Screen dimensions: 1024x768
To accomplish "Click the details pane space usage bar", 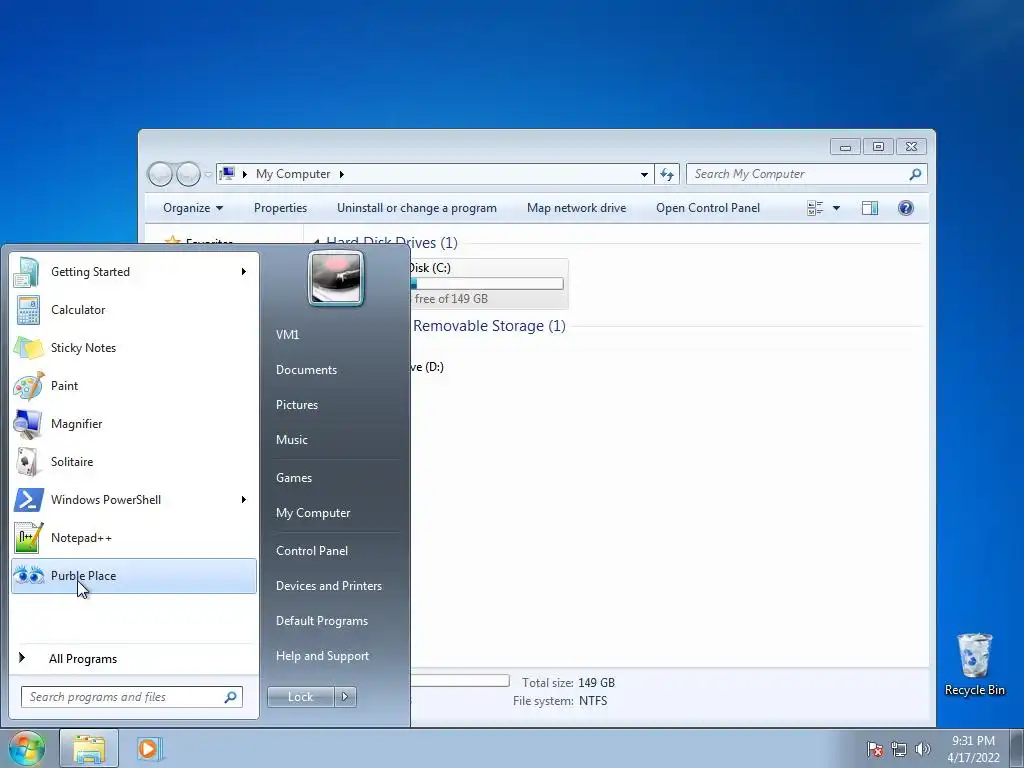I will point(460,681).
